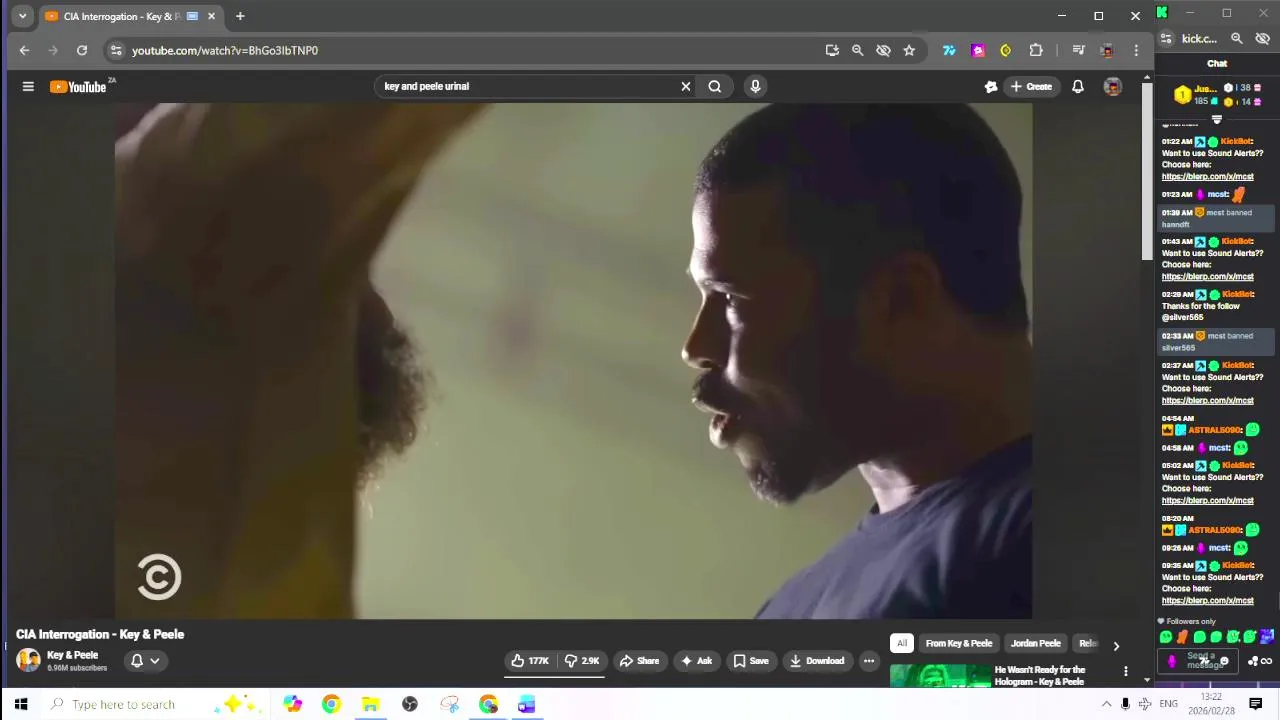Viewport: 1280px width, 720px height.
Task: Run search with magnifier button
Action: pyautogui.click(x=715, y=87)
